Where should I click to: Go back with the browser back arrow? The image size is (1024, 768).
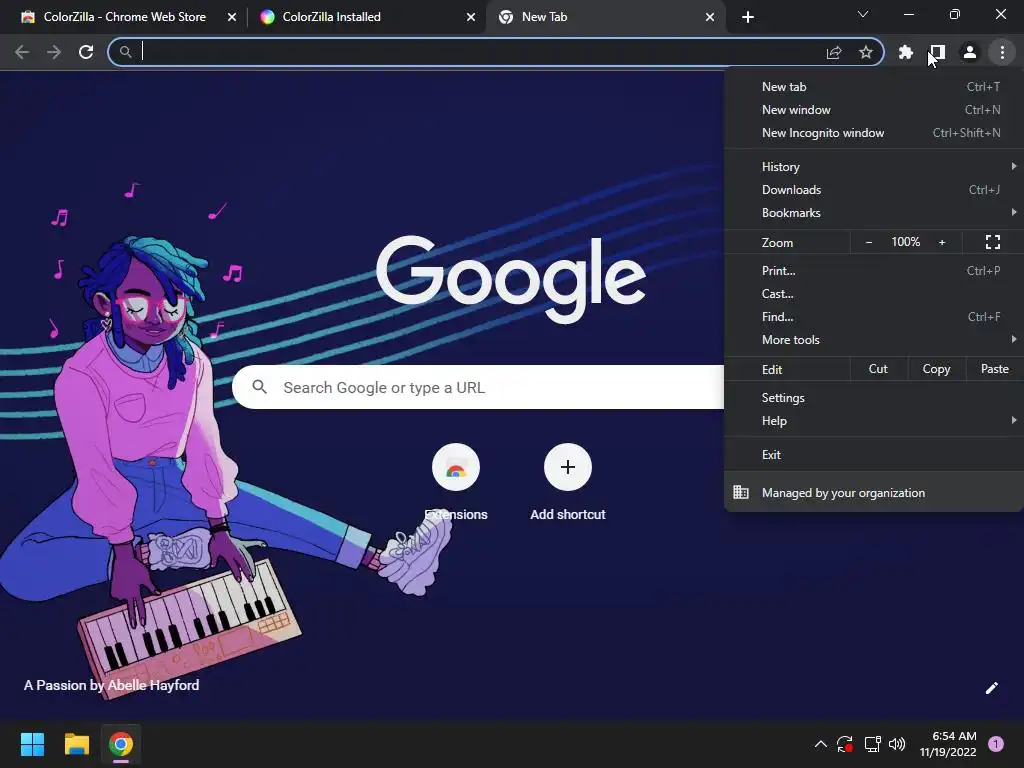click(22, 52)
